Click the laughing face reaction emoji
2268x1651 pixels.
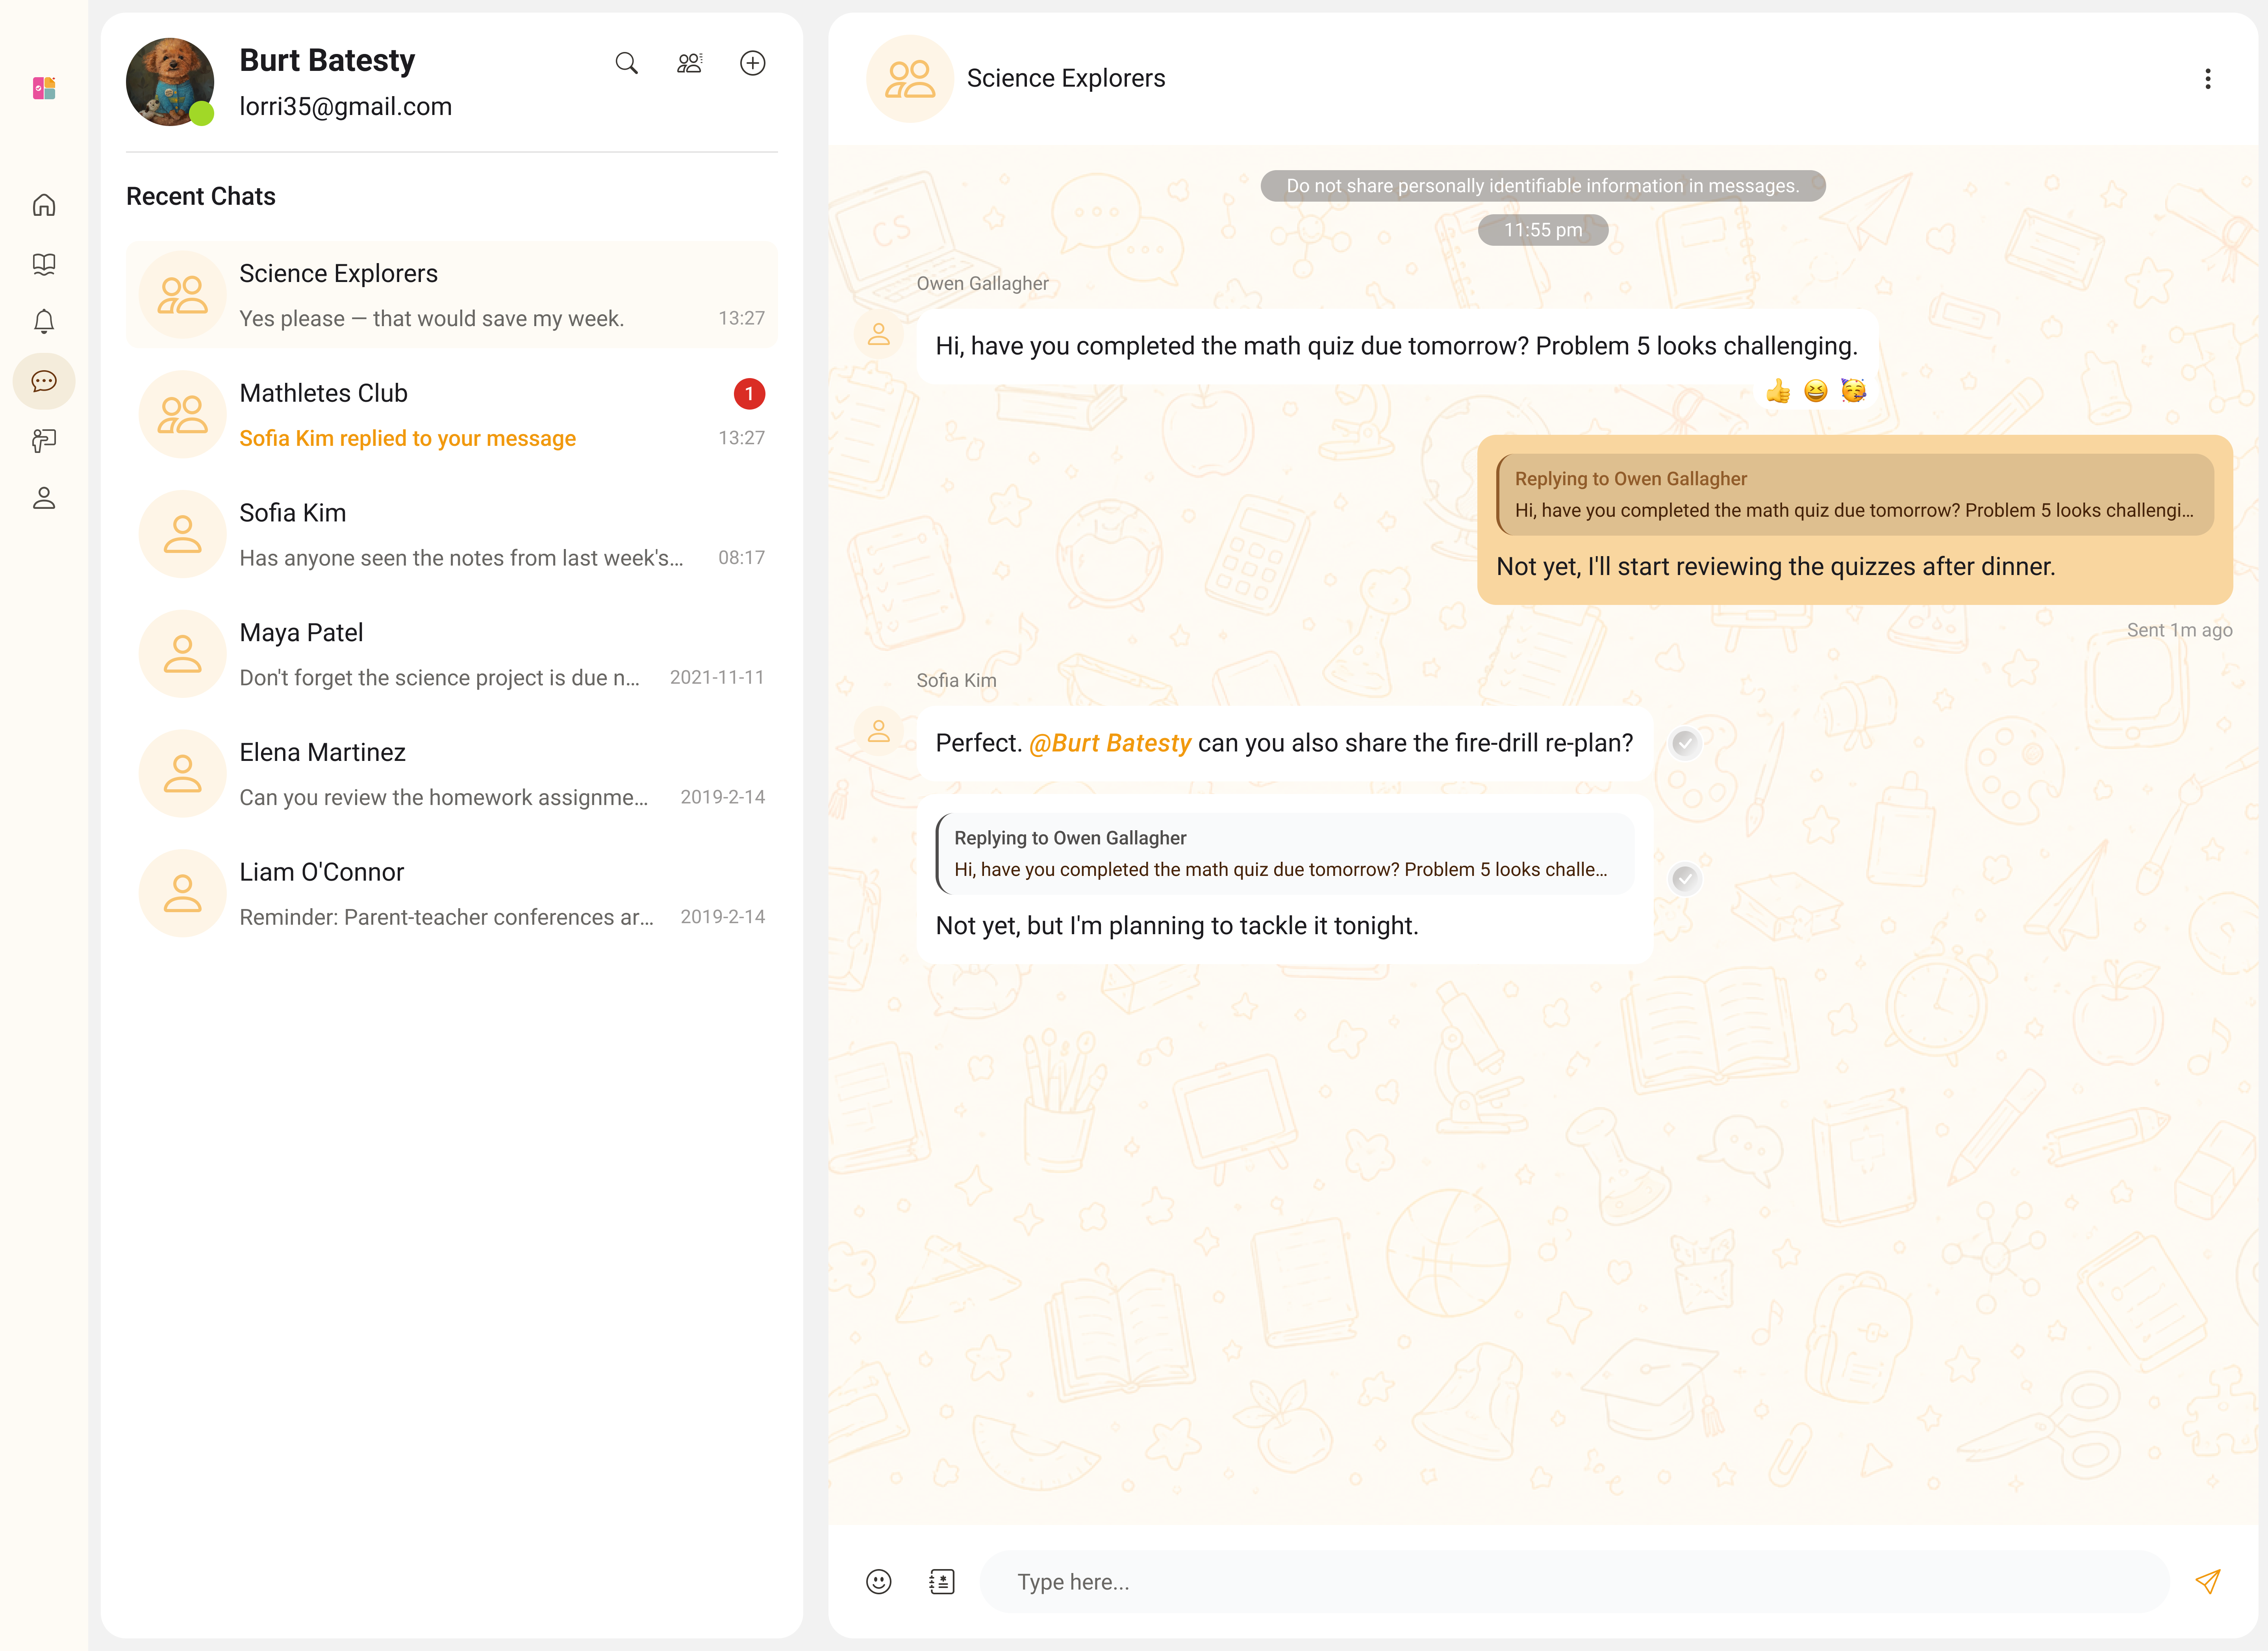[x=1815, y=391]
